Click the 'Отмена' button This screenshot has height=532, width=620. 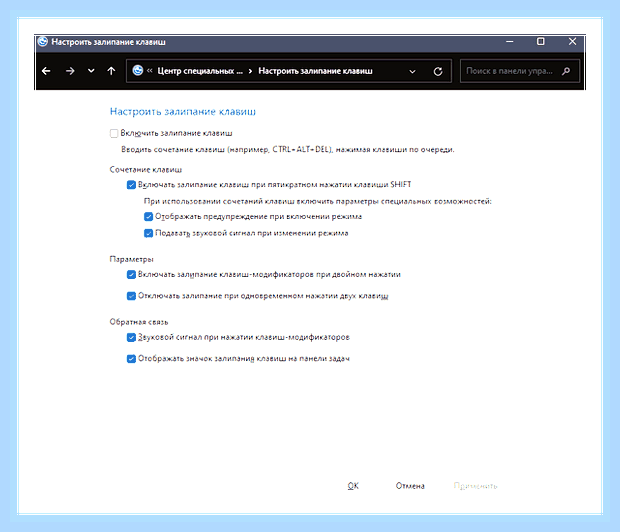410,486
